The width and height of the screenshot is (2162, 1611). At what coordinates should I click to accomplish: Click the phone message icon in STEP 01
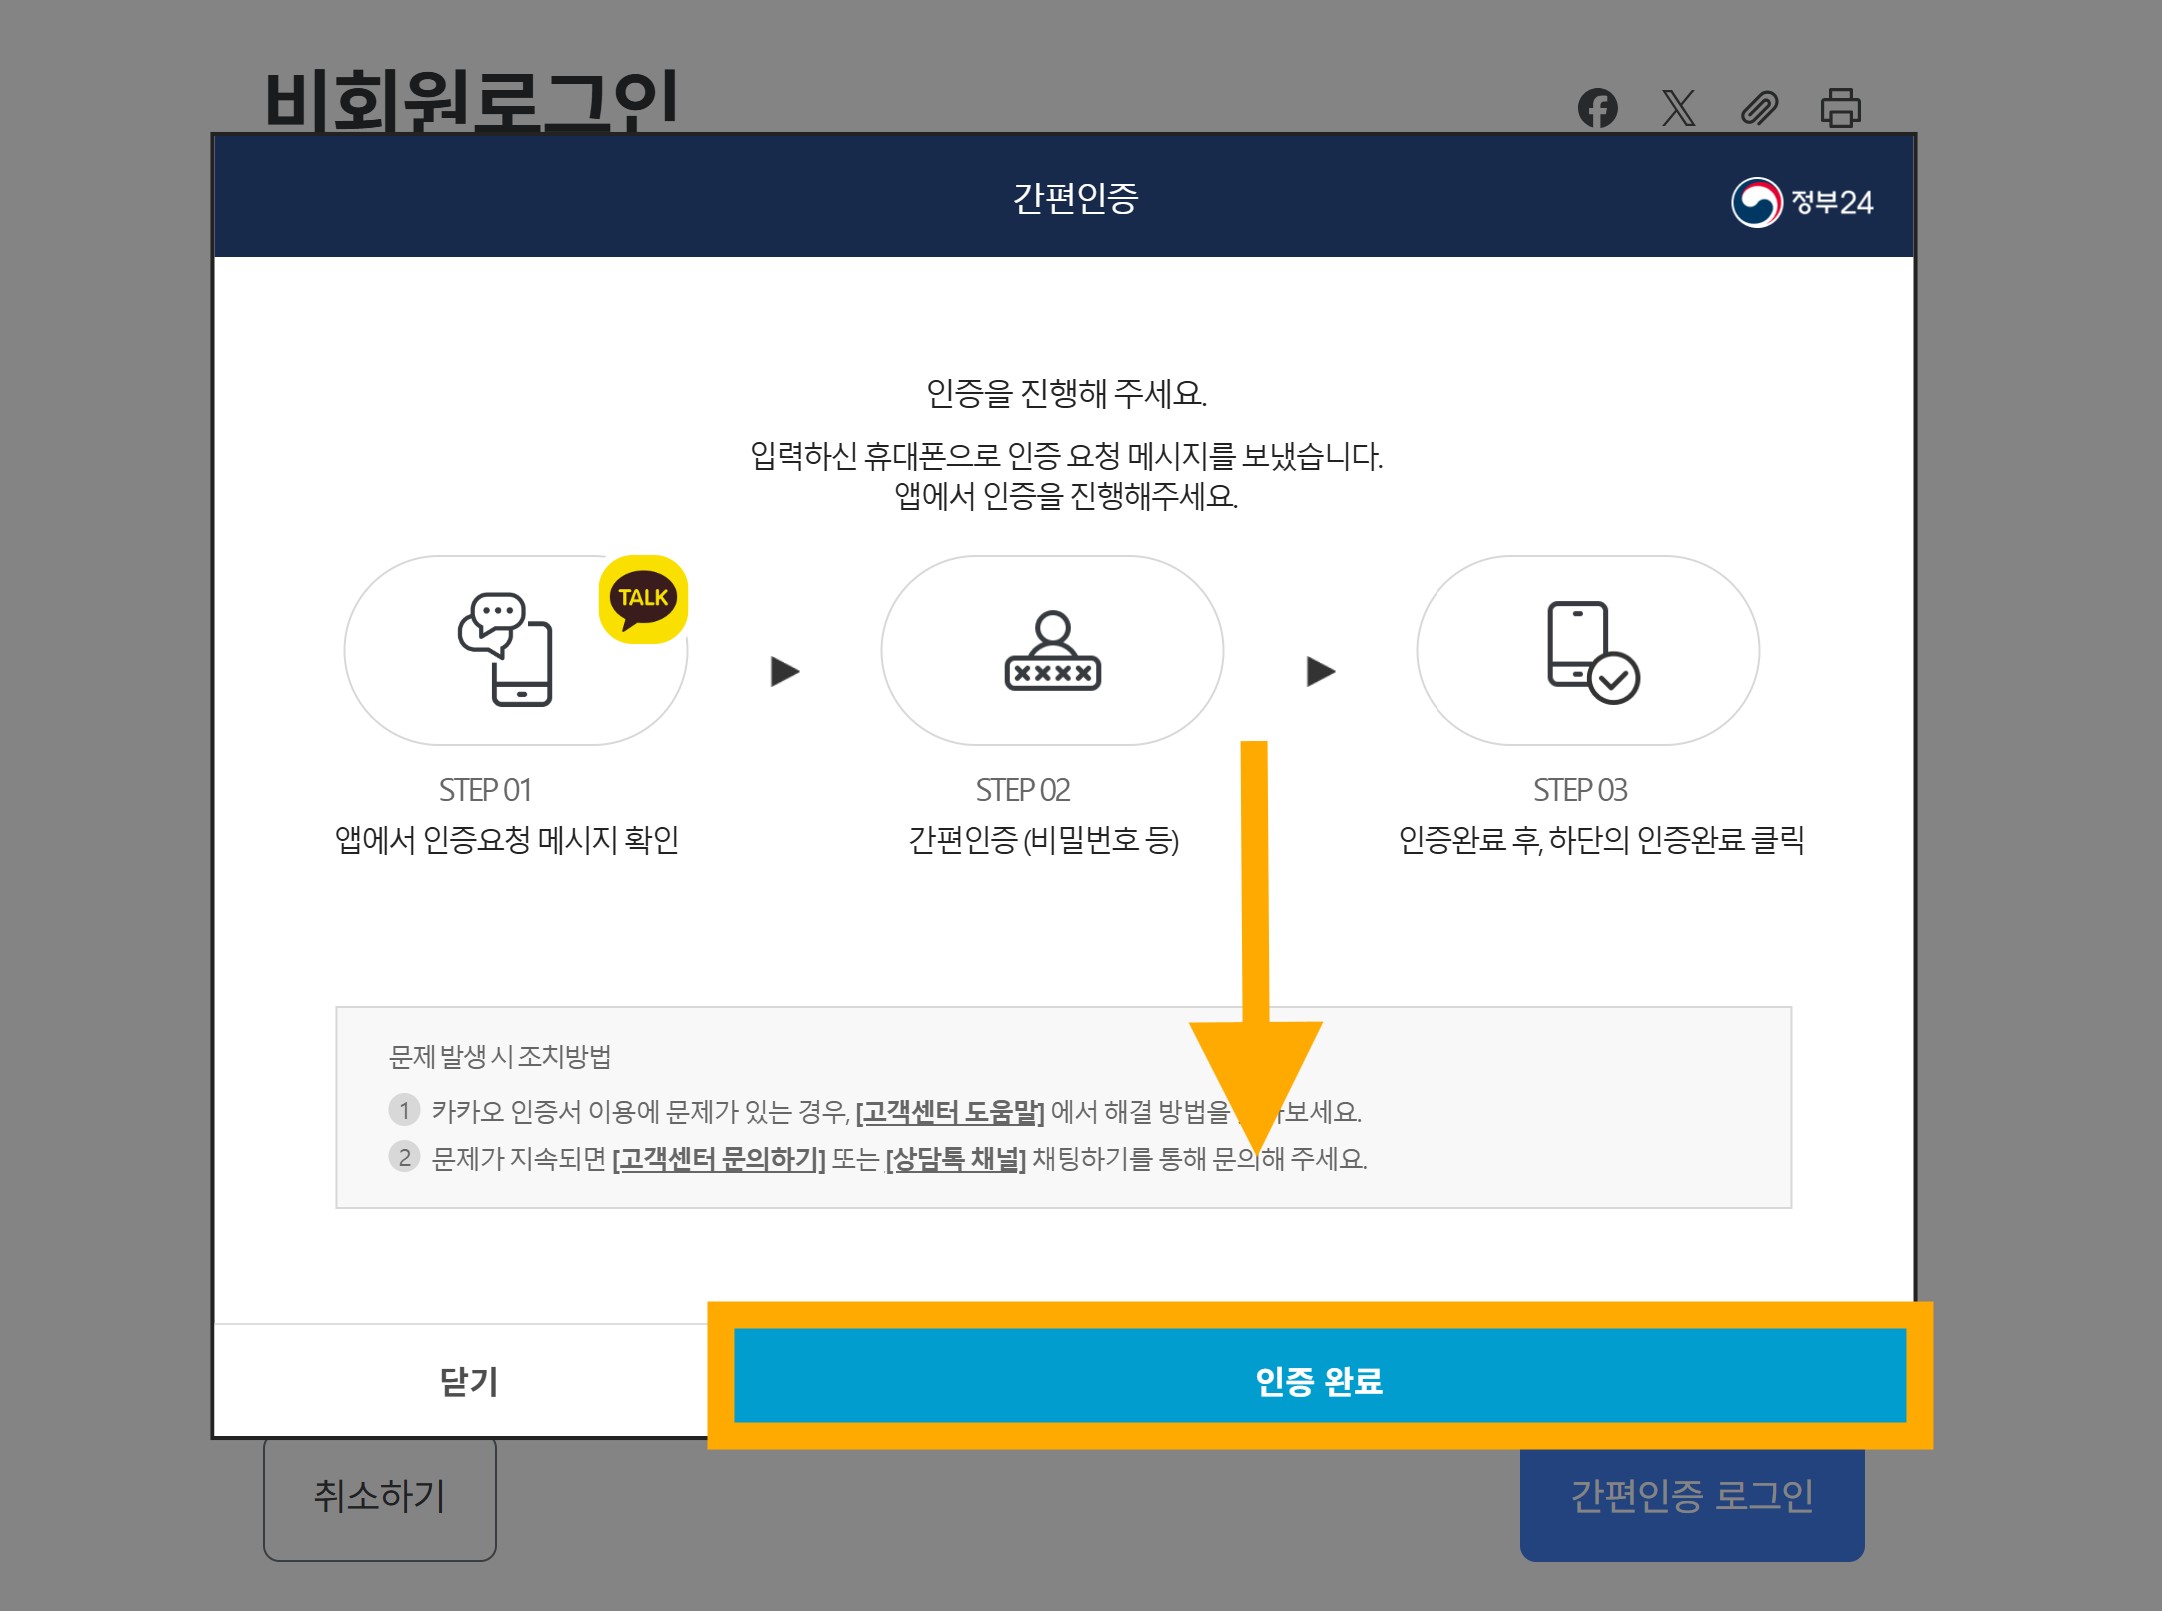(x=506, y=650)
